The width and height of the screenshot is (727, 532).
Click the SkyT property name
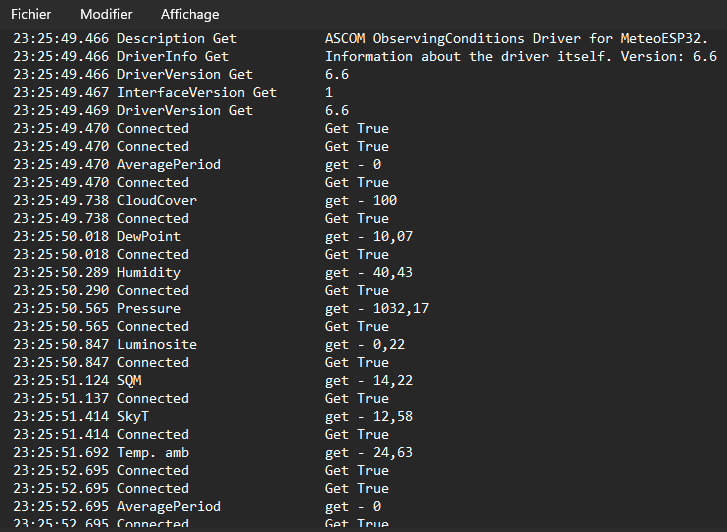coord(136,416)
